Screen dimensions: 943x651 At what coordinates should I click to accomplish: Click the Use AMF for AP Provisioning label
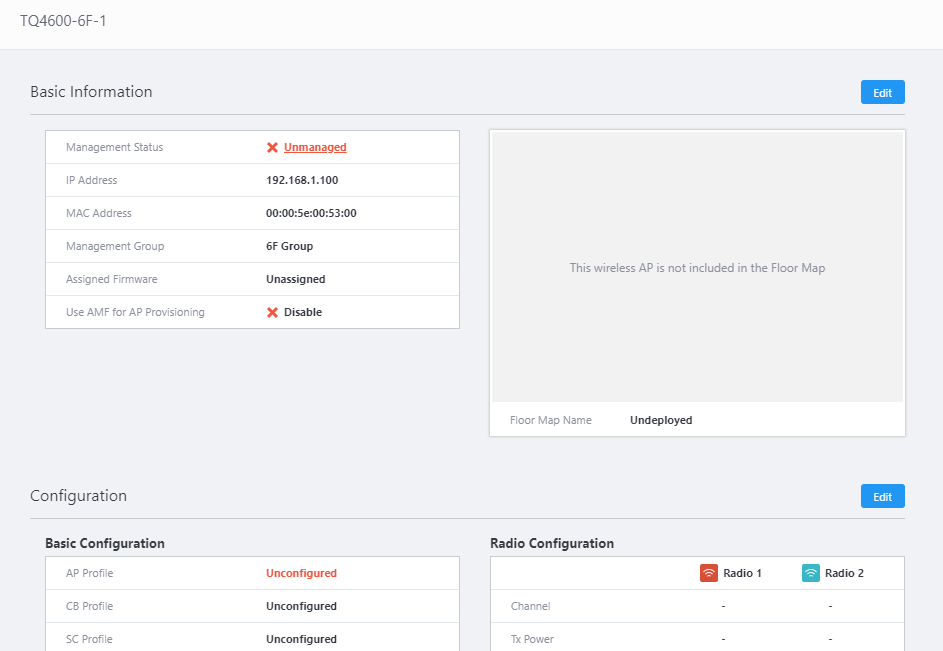(135, 312)
